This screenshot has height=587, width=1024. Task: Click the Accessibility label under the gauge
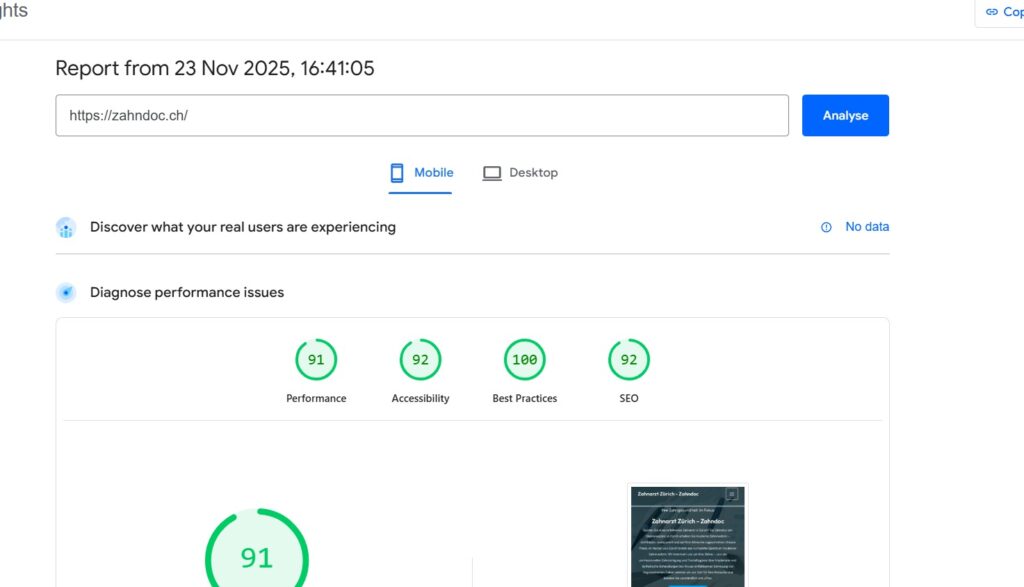420,398
